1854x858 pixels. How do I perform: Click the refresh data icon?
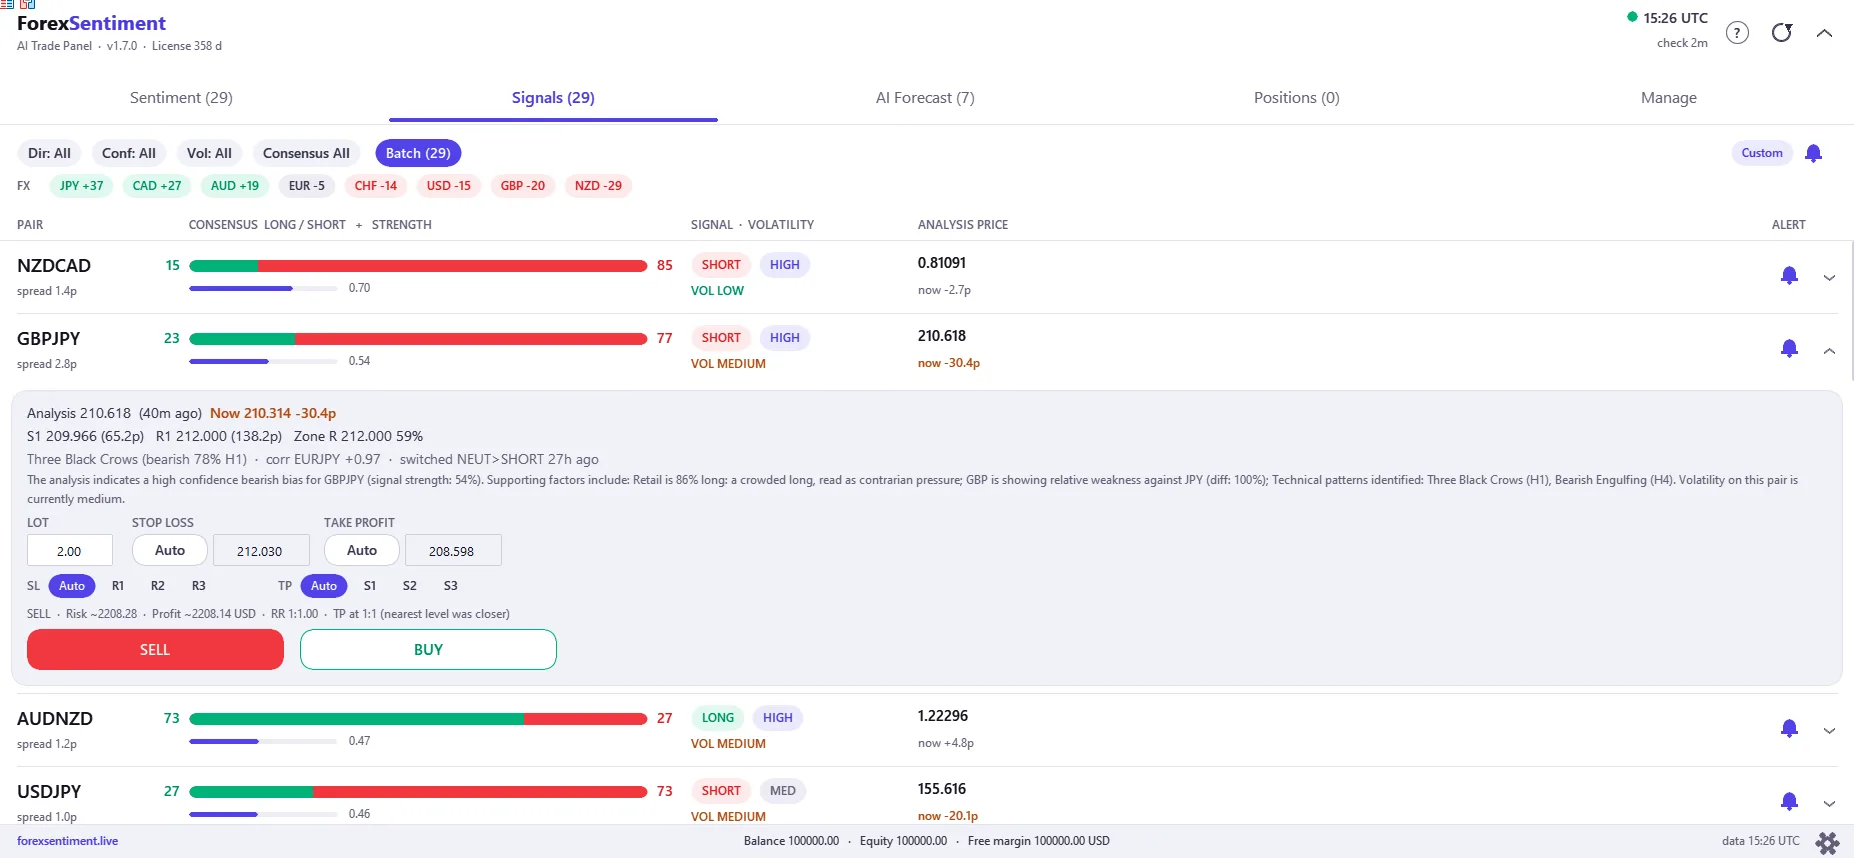[x=1782, y=33]
